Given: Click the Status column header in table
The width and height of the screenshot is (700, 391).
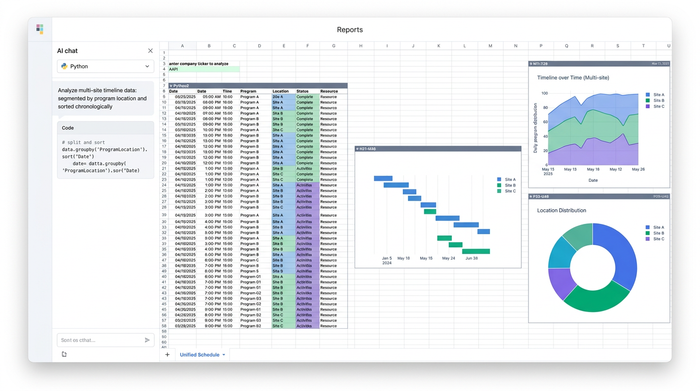Looking at the screenshot, I should 307,91.
